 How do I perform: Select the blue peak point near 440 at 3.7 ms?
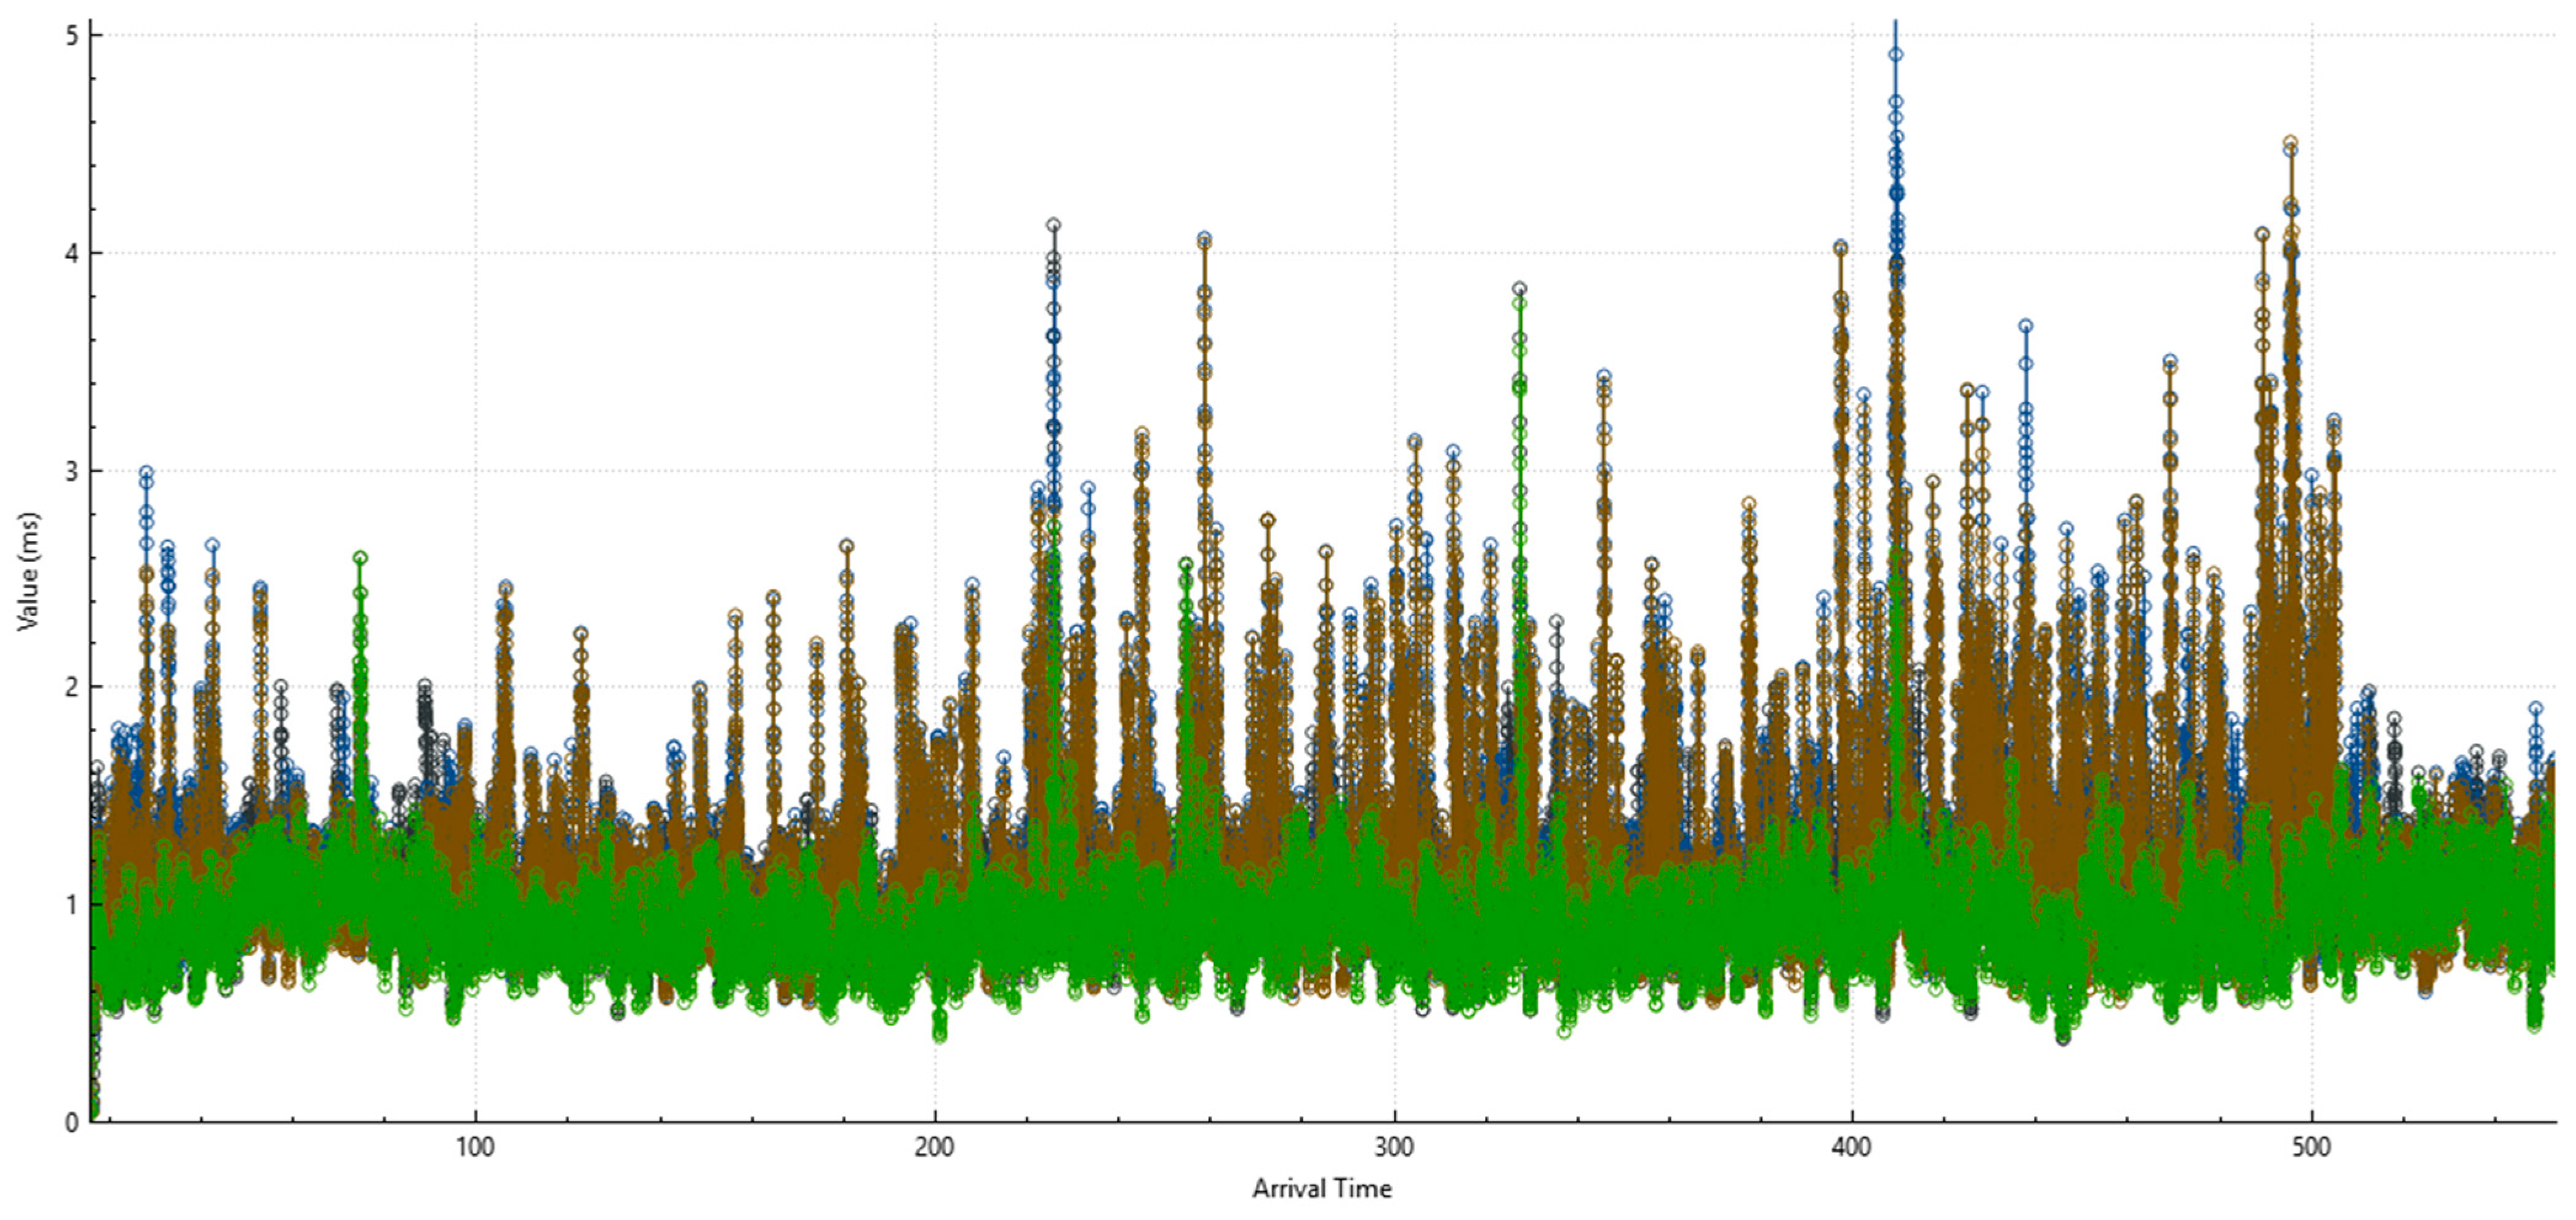point(2025,326)
